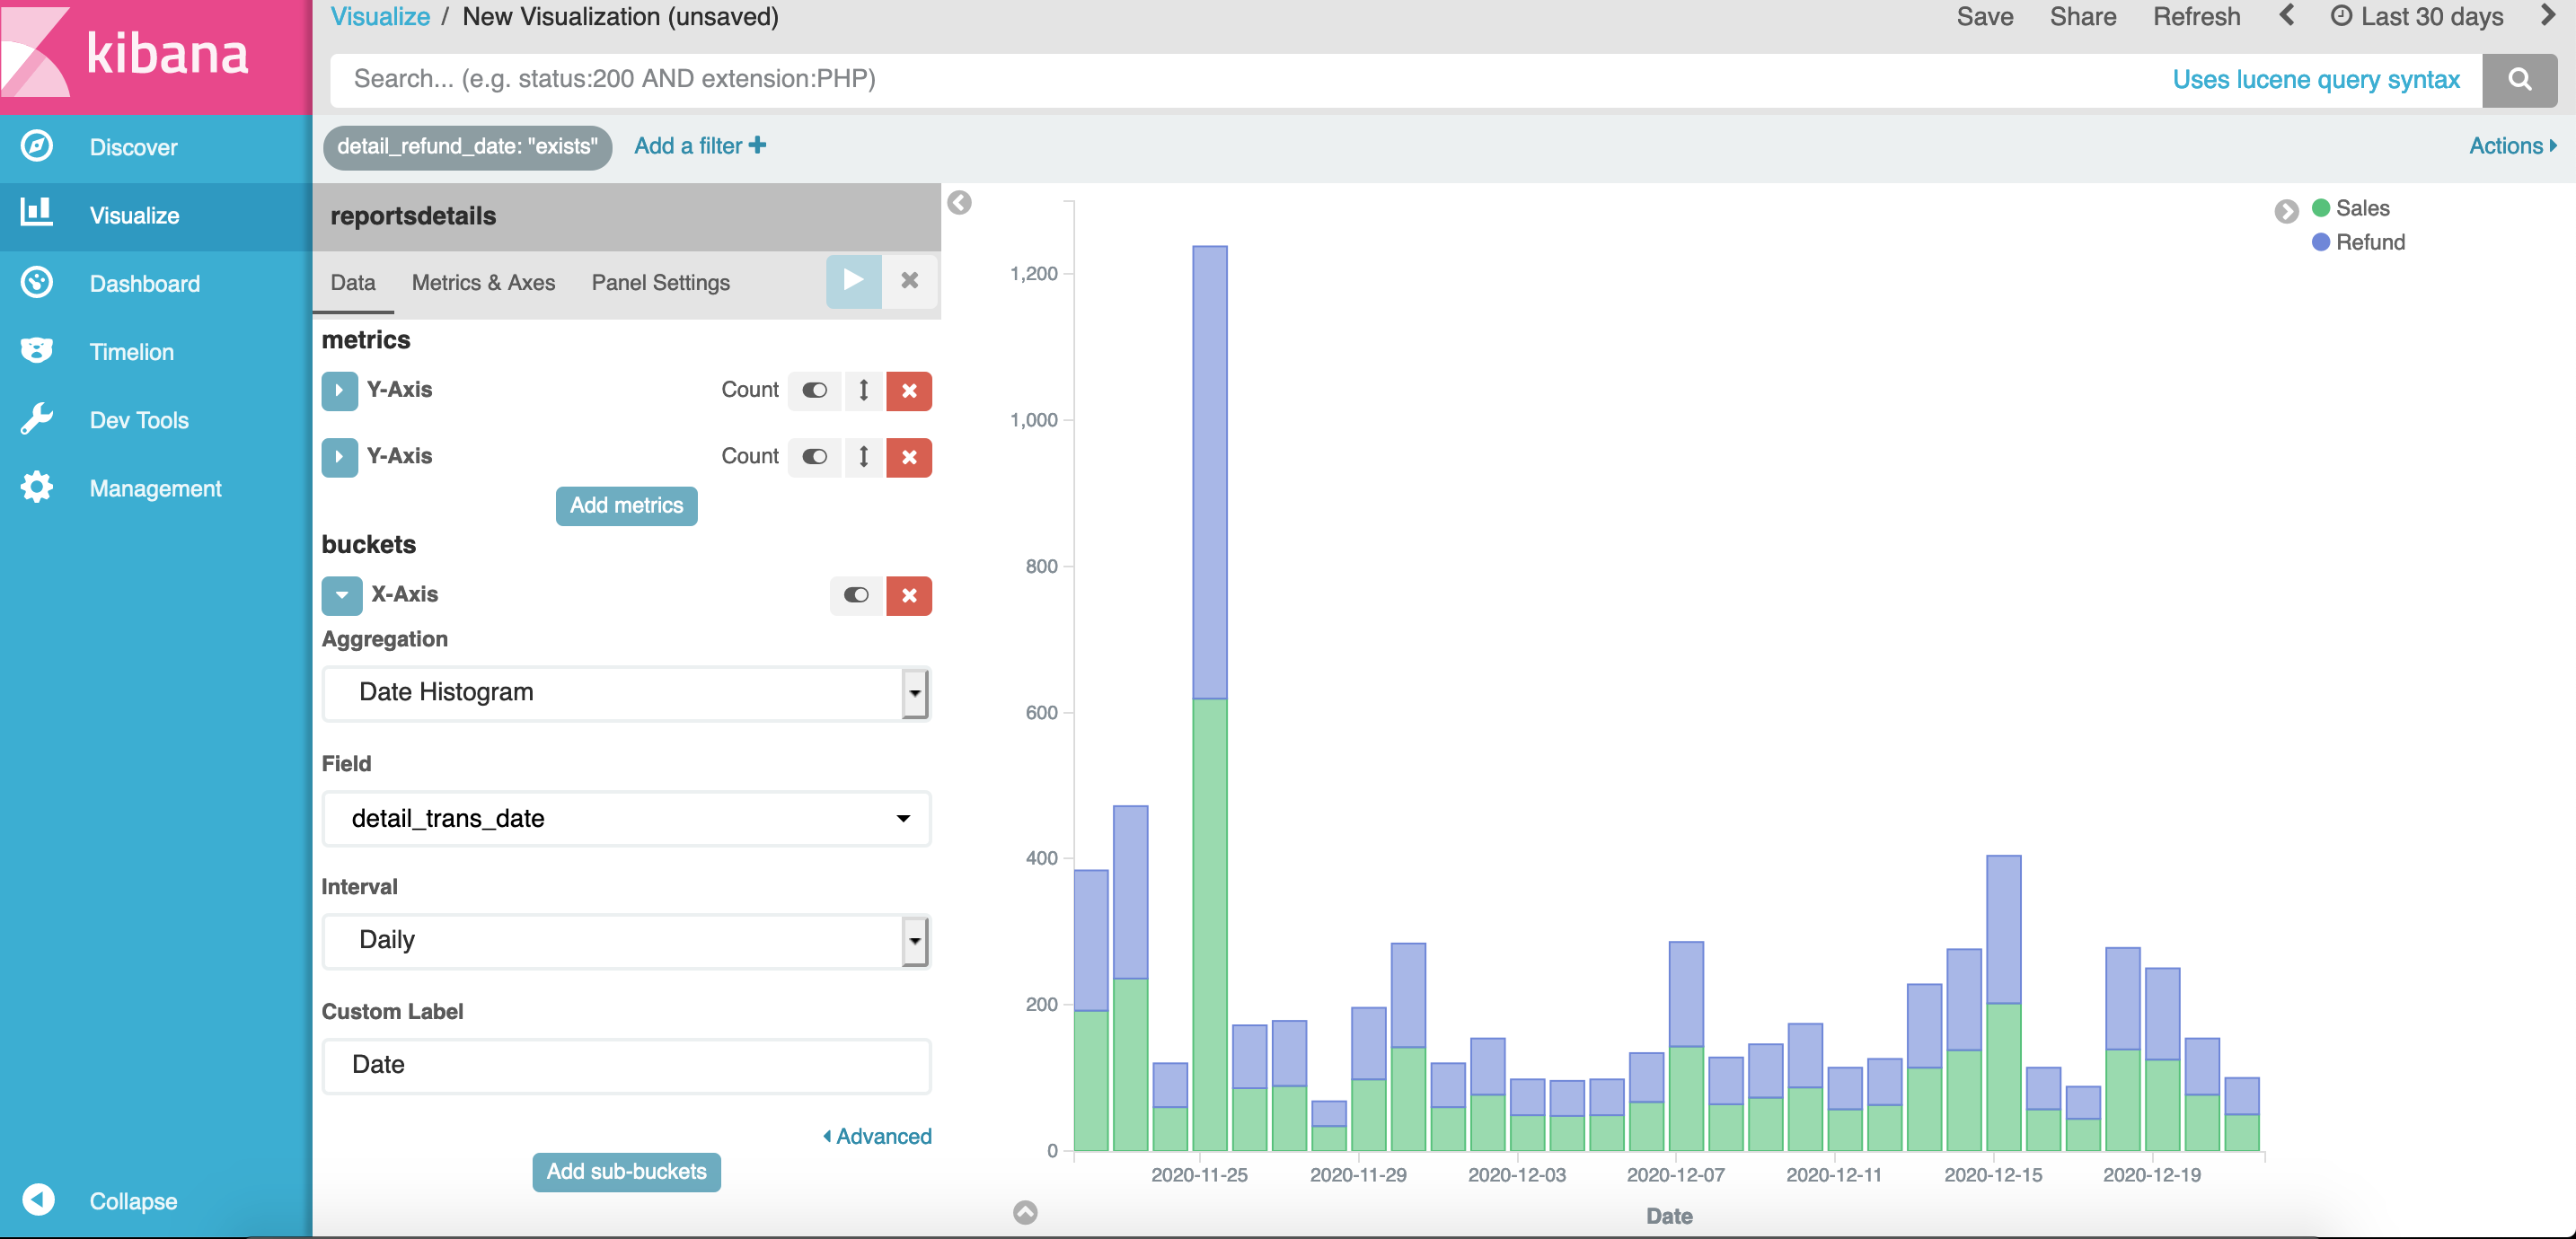Open Dev Tools from the wrench icon
This screenshot has height=1239, width=2576.
click(x=37, y=419)
